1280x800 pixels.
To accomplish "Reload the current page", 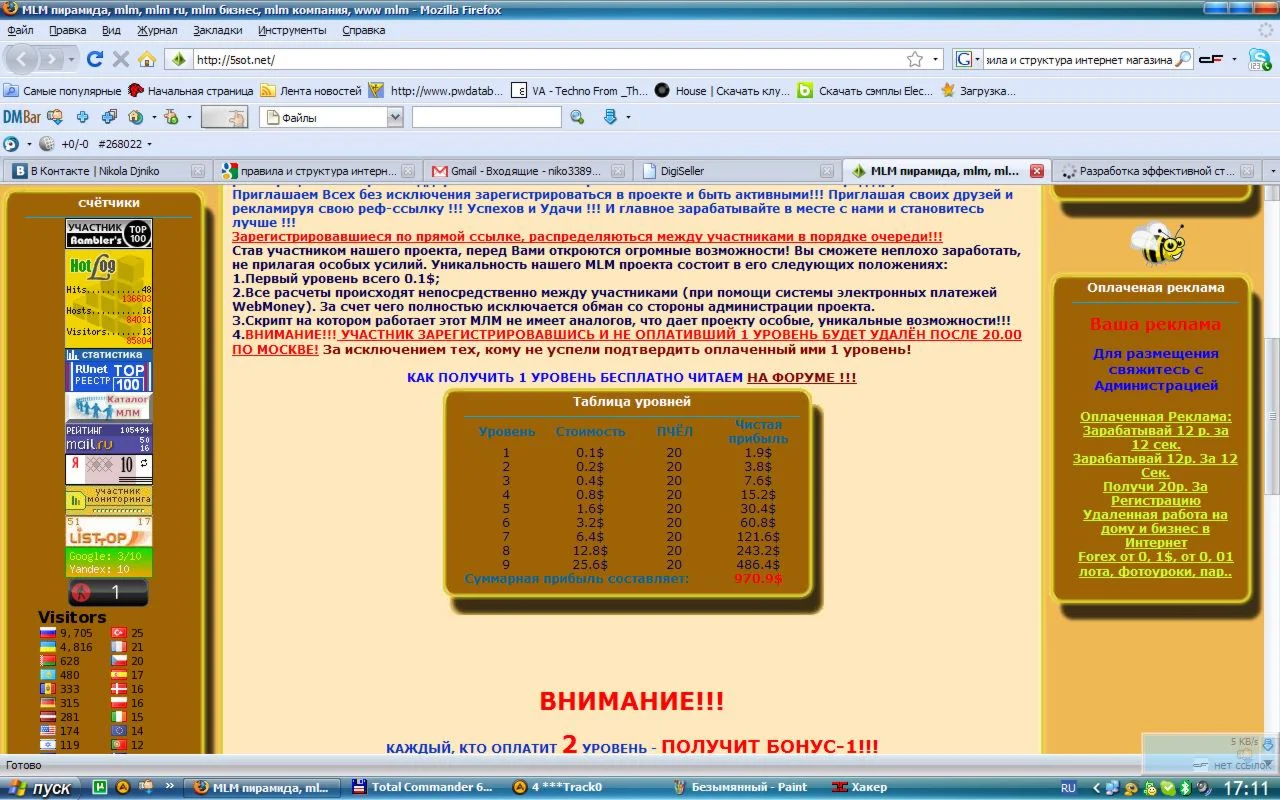I will pyautogui.click(x=95, y=59).
